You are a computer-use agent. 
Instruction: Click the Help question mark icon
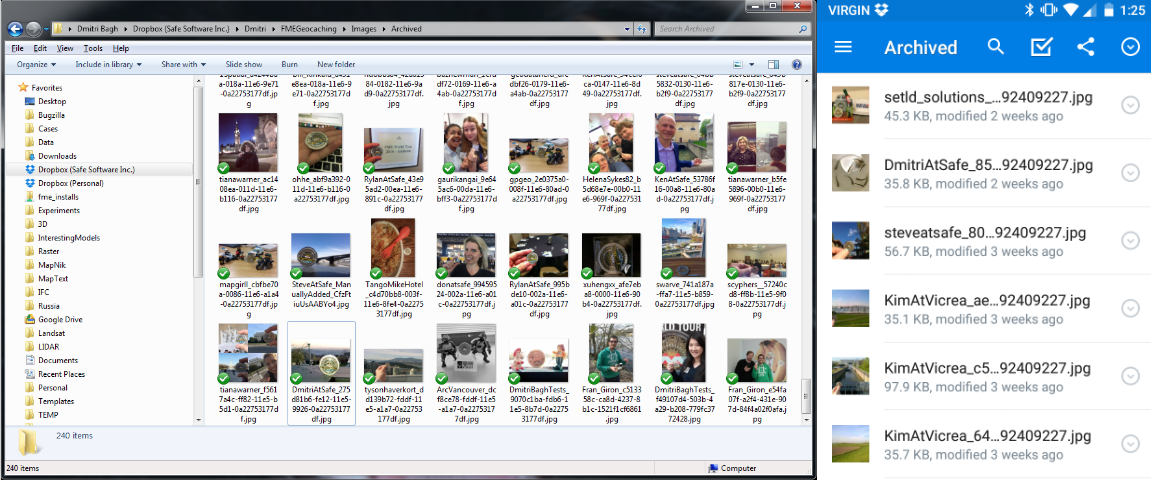coord(797,65)
